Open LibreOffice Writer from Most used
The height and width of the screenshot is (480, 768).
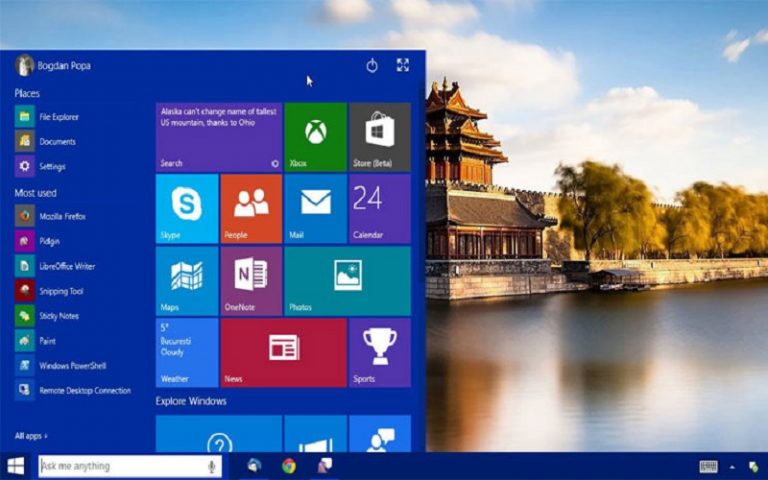(x=55, y=266)
